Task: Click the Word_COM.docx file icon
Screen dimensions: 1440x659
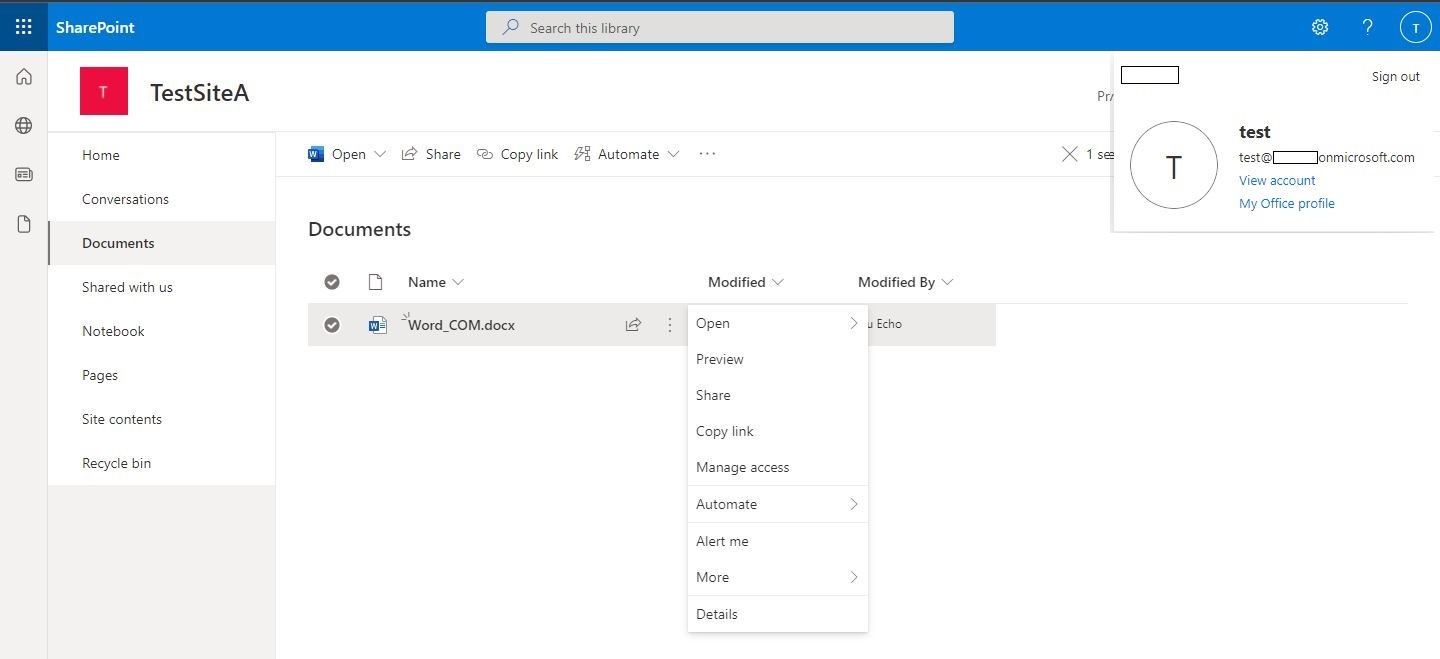Action: [x=378, y=325]
